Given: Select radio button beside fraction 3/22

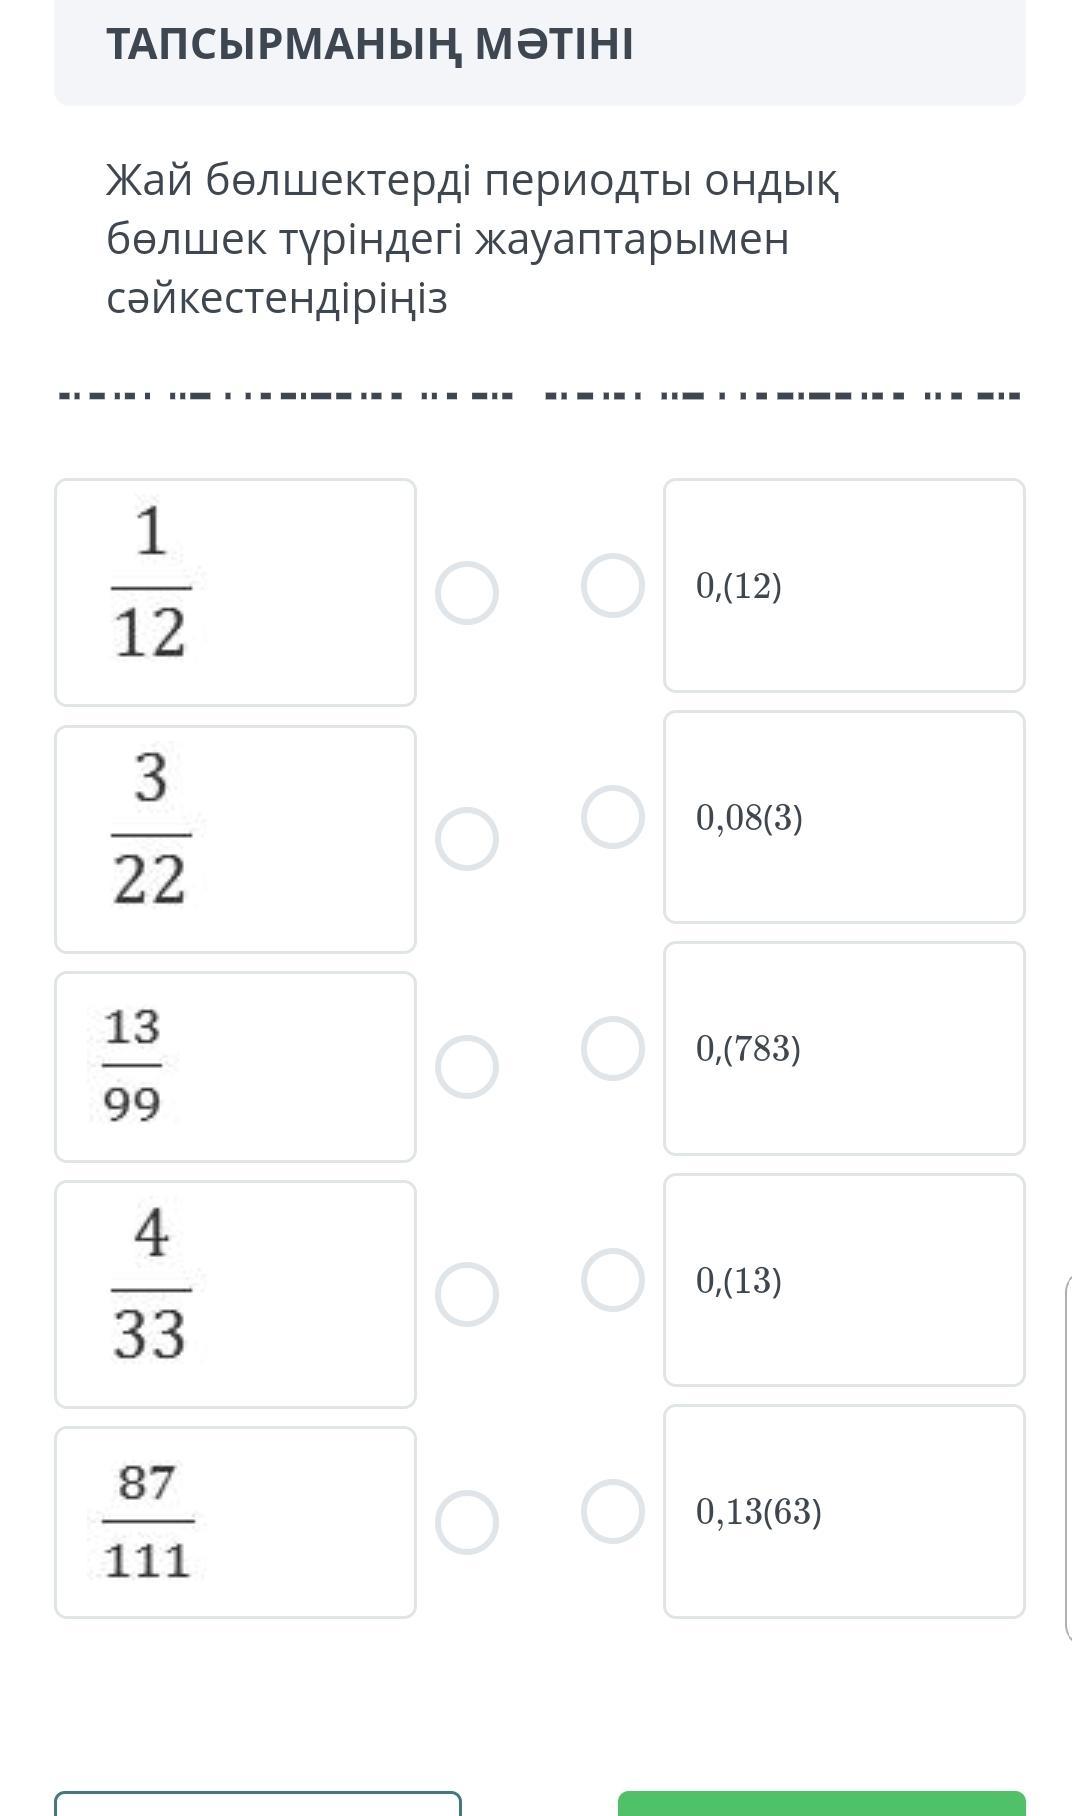Looking at the screenshot, I should coord(467,839).
